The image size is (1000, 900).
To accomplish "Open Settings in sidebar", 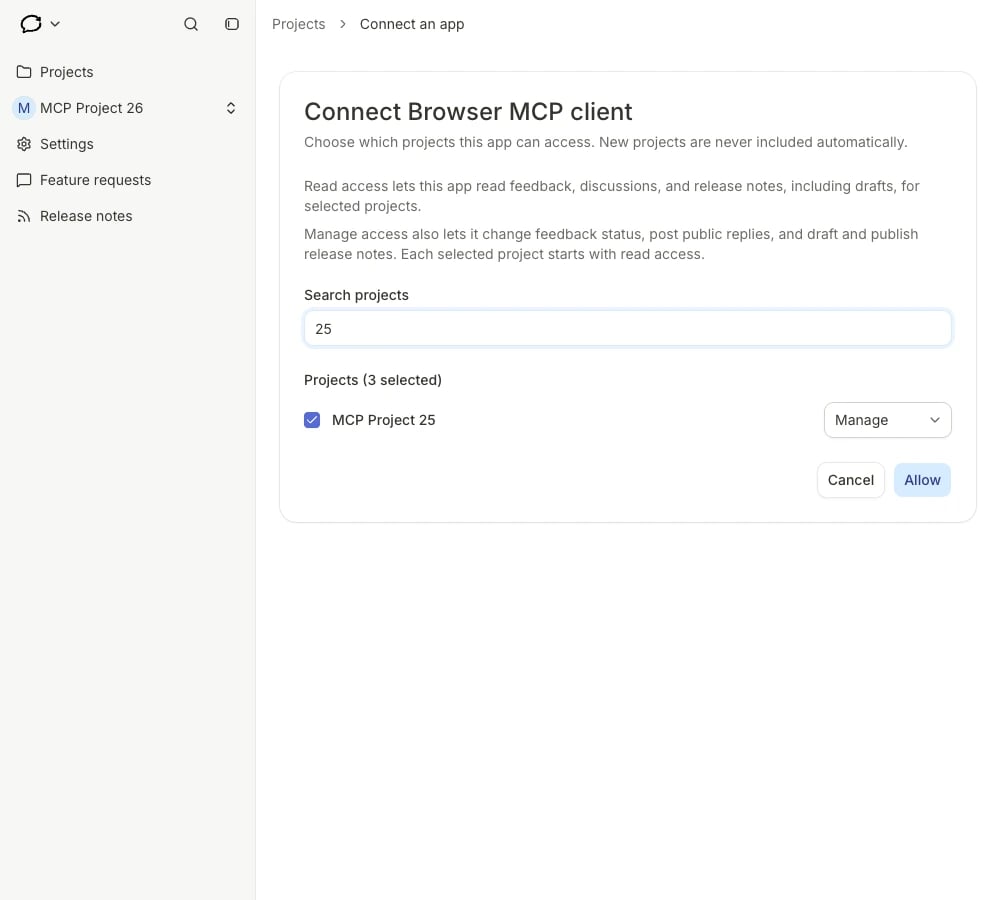I will (x=128, y=144).
